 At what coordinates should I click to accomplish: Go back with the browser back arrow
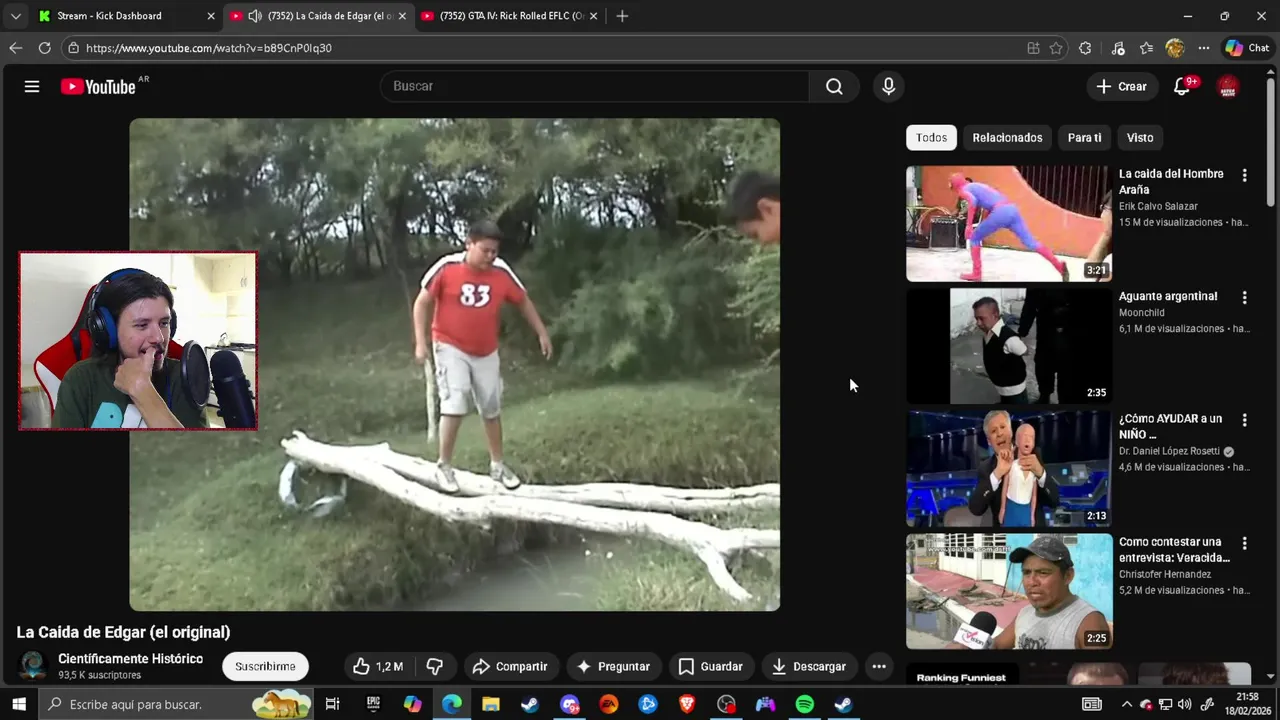(x=15, y=47)
